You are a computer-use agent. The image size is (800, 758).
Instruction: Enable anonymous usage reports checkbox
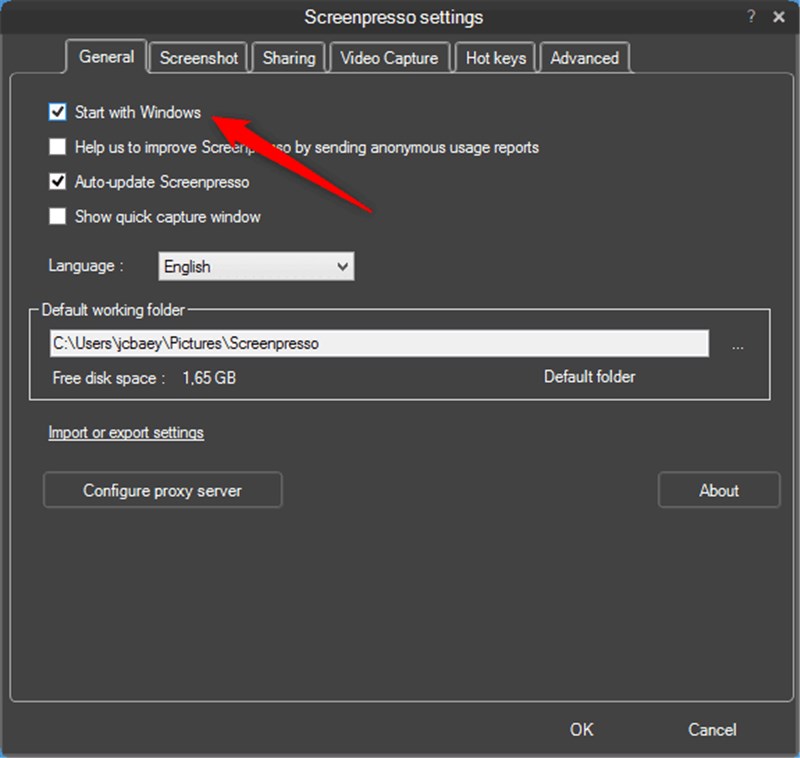pos(57,146)
